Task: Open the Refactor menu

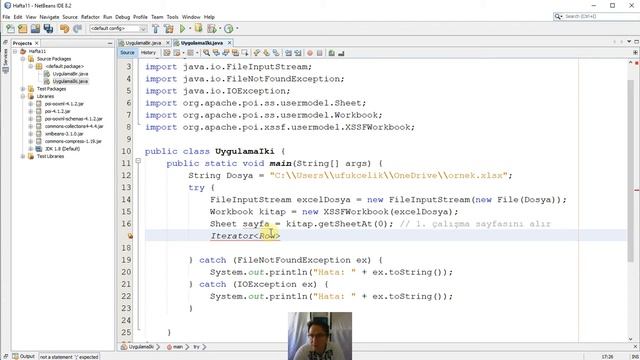Action: click(90, 17)
